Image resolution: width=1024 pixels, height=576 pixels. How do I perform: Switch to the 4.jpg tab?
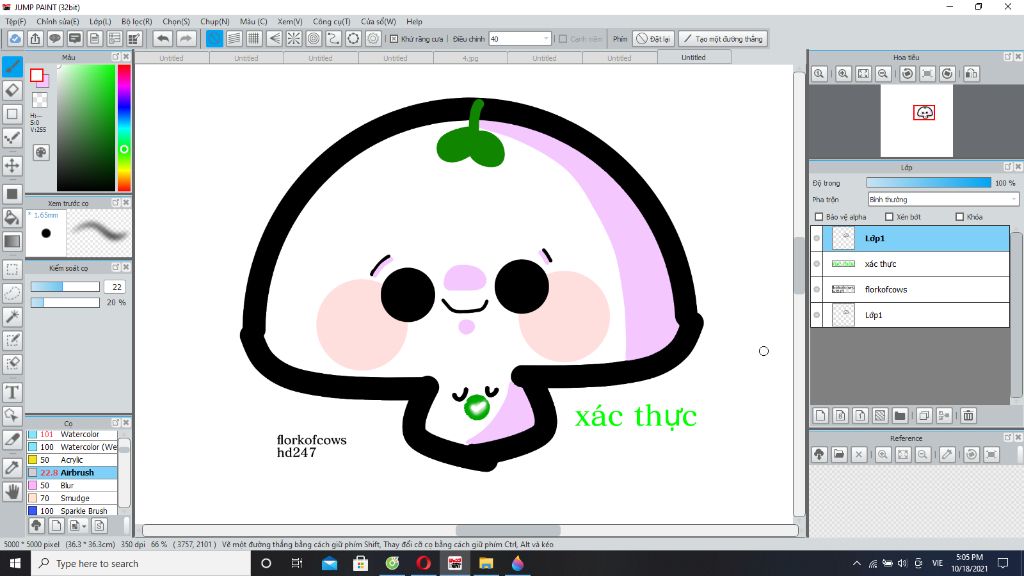[470, 58]
